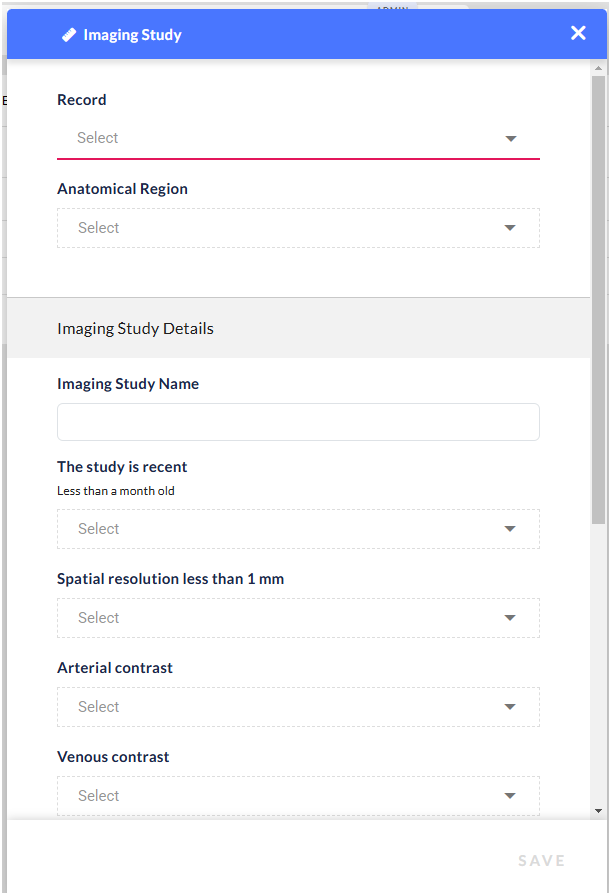Close the Imaging Study dialog
Viewport: 611px width, 895px height.
[578, 33]
